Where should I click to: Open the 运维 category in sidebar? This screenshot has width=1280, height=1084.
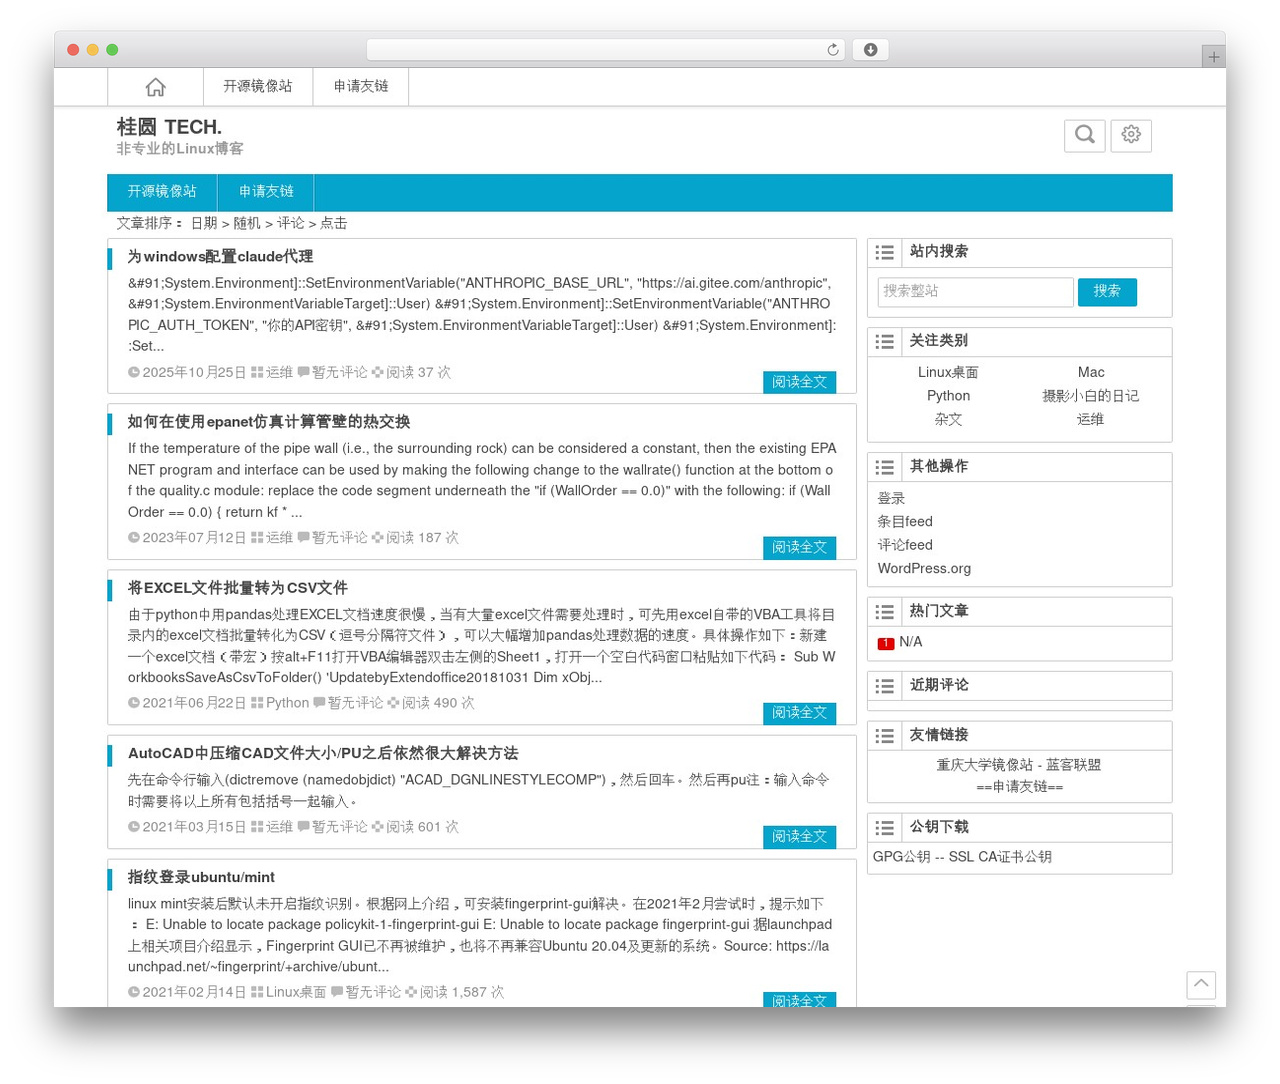pos(1091,420)
